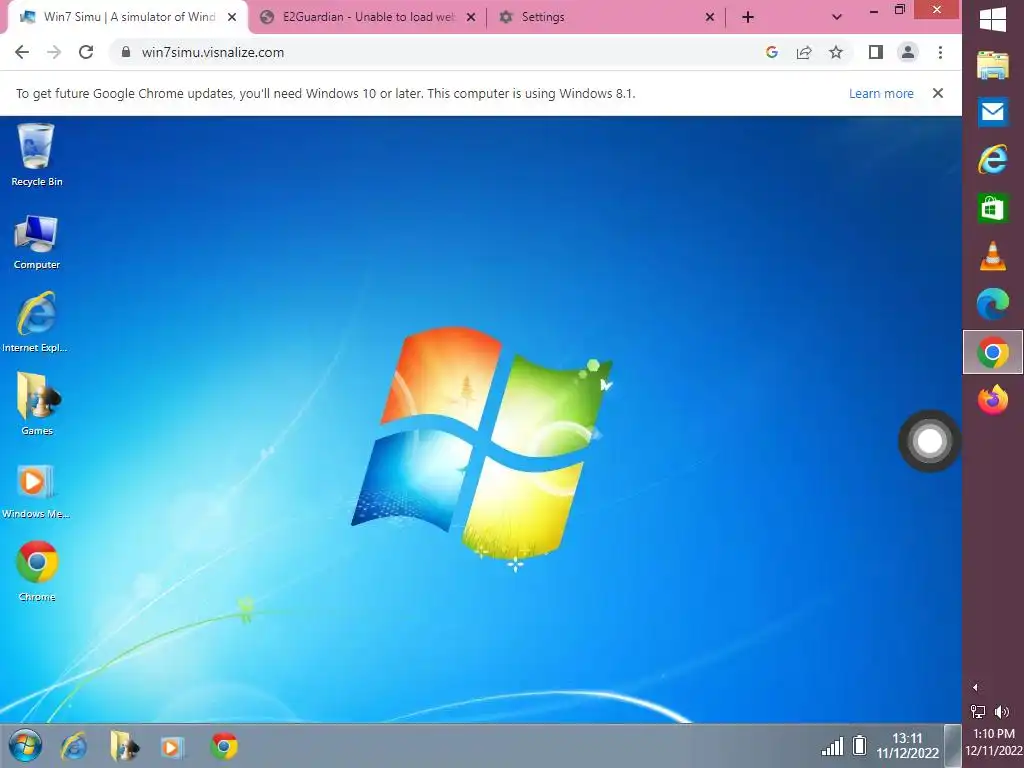The width and height of the screenshot is (1024, 768).
Task: Switch to the E2Guardian tab
Action: 369,18
